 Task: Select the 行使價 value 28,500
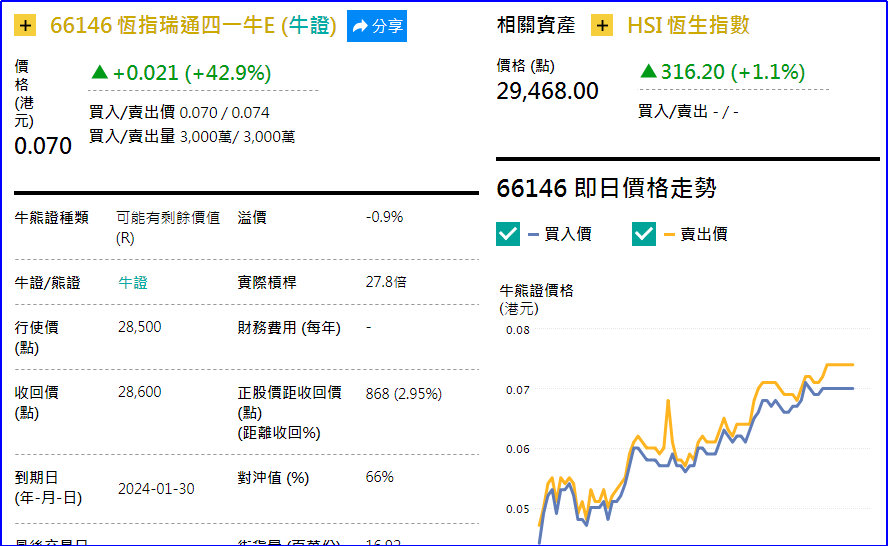pyautogui.click(x=139, y=327)
